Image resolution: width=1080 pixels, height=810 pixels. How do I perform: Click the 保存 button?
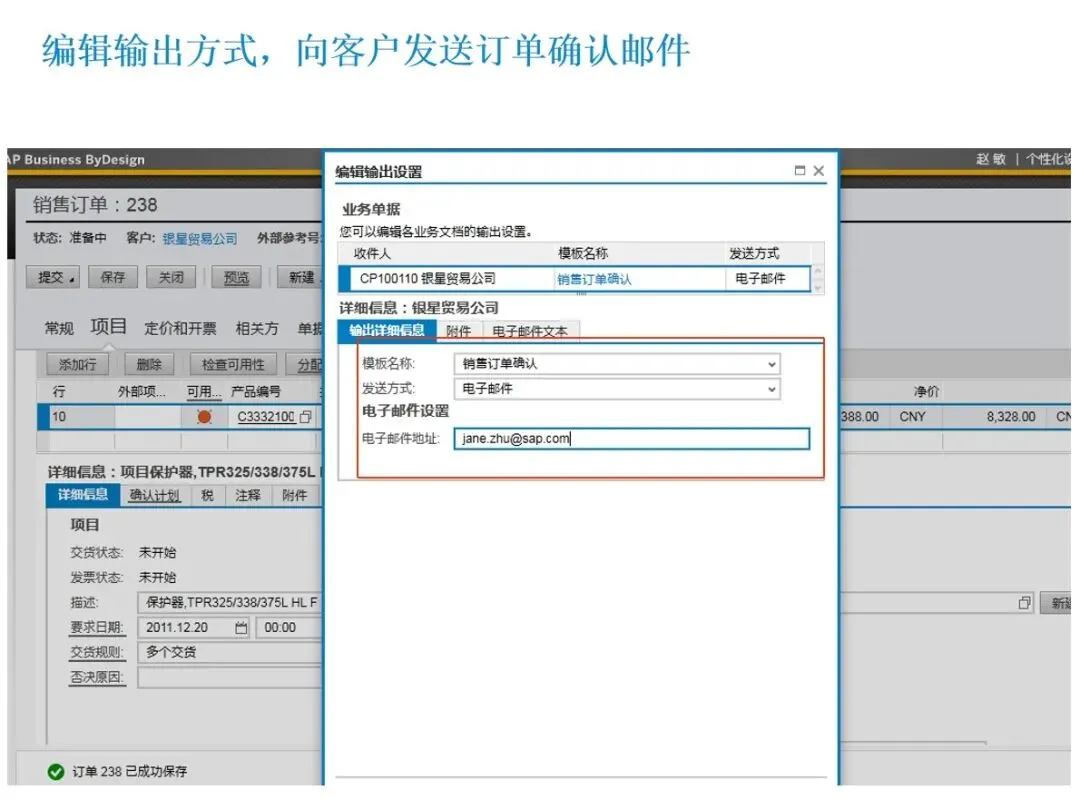point(113,278)
